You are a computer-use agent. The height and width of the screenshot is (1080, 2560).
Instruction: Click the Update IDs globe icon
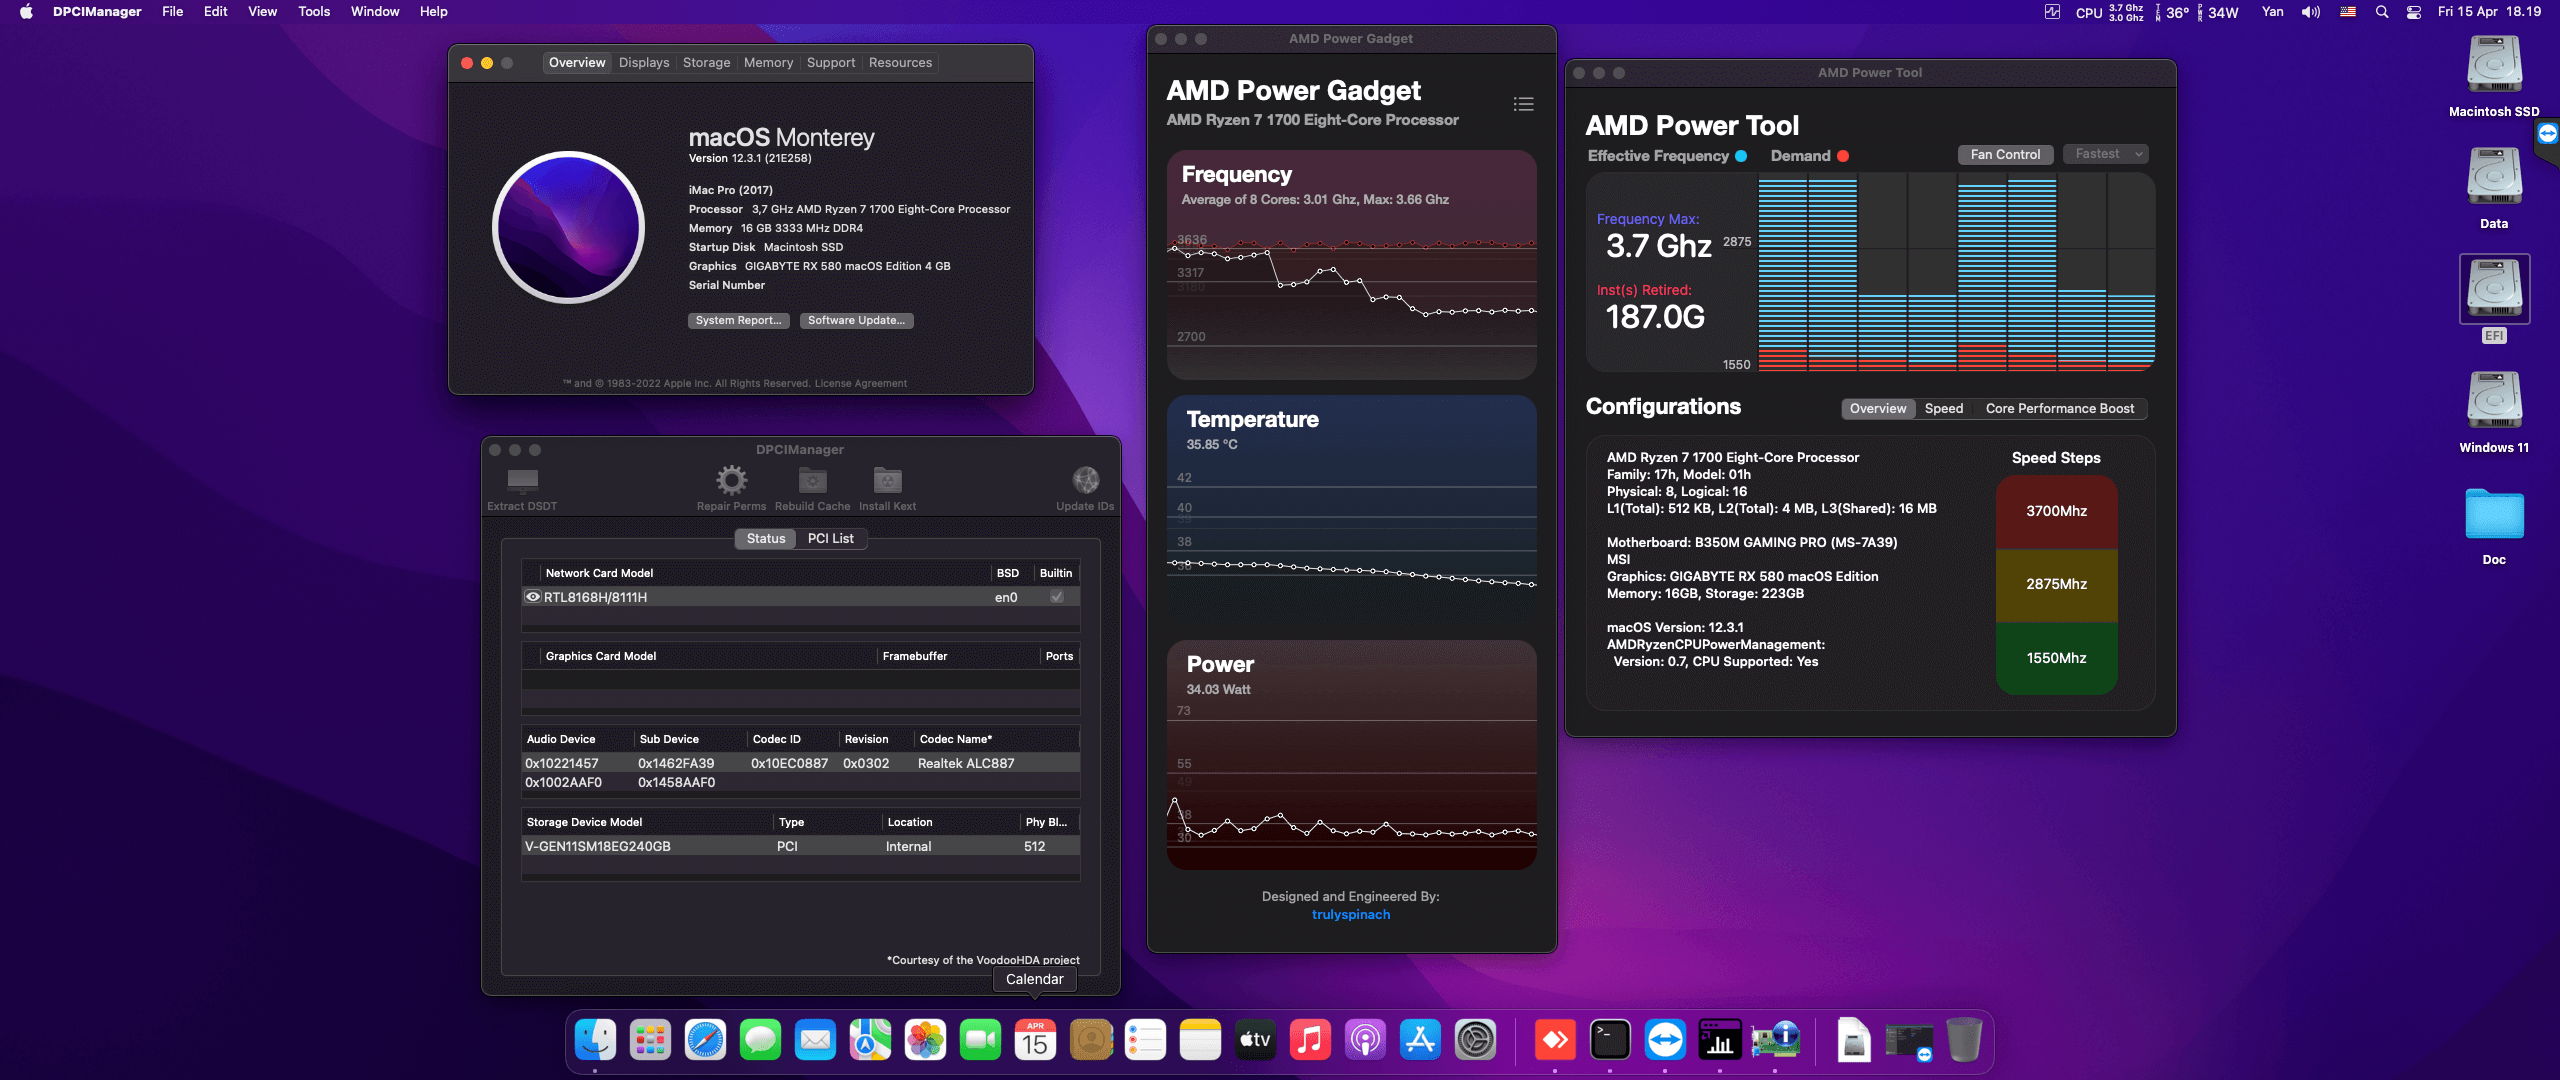(1085, 480)
